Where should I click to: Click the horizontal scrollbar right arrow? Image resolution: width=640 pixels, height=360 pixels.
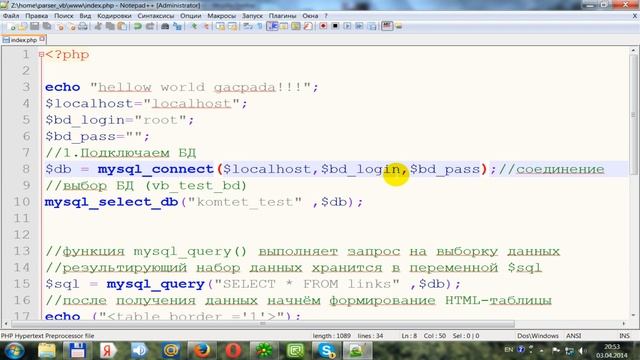point(624,324)
